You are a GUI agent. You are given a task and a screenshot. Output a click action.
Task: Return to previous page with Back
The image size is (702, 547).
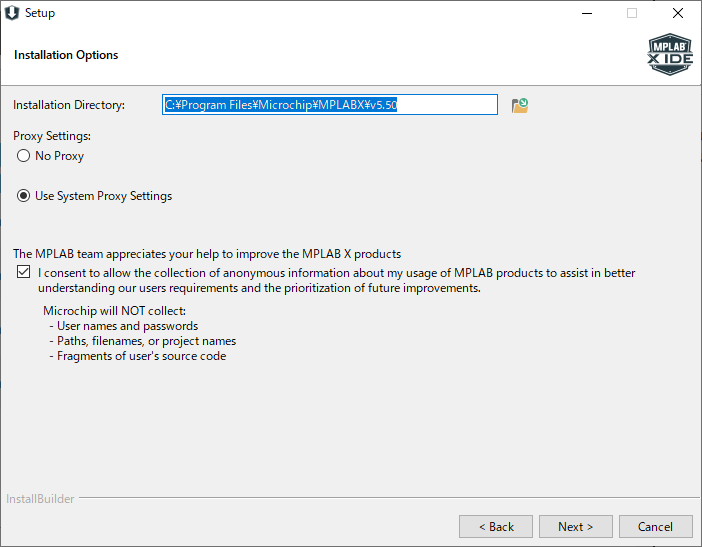point(496,526)
